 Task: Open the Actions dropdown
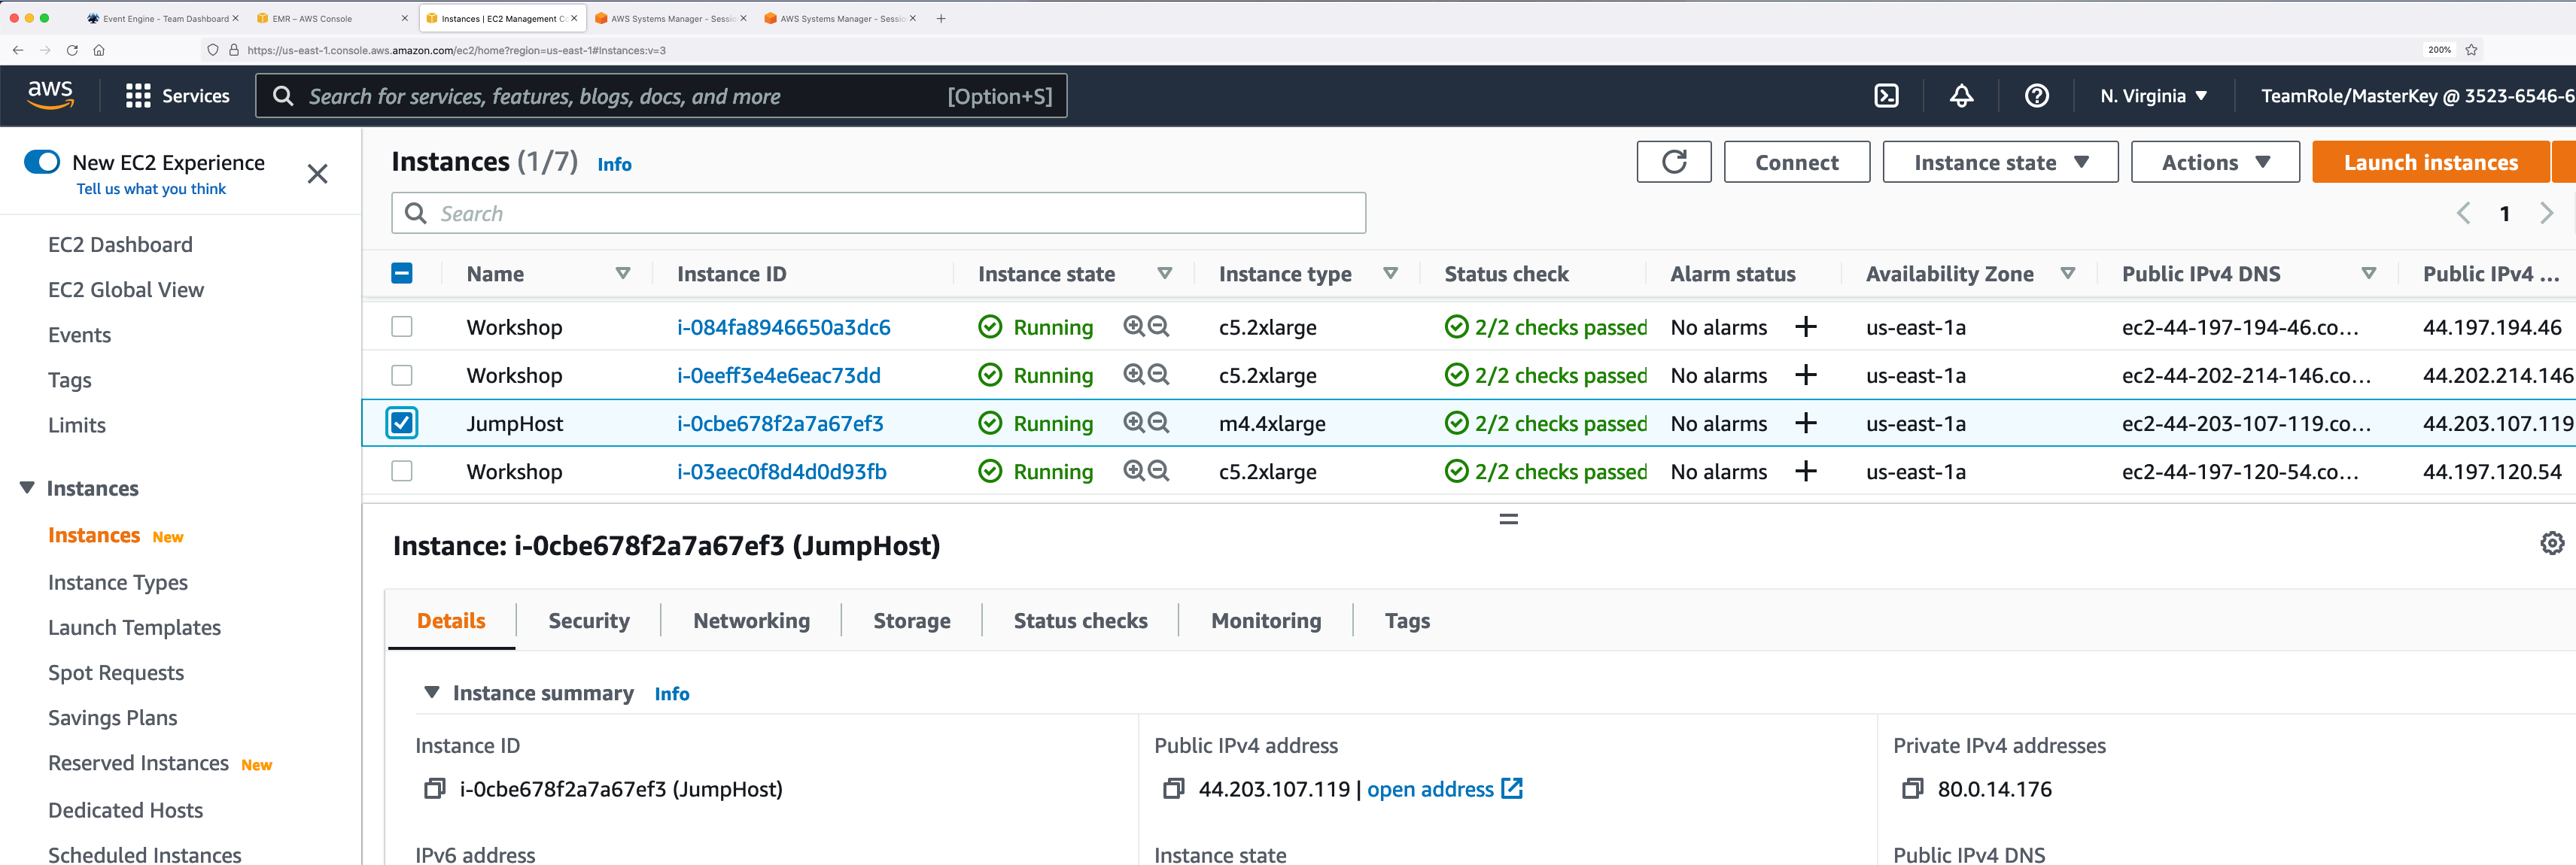point(2215,162)
